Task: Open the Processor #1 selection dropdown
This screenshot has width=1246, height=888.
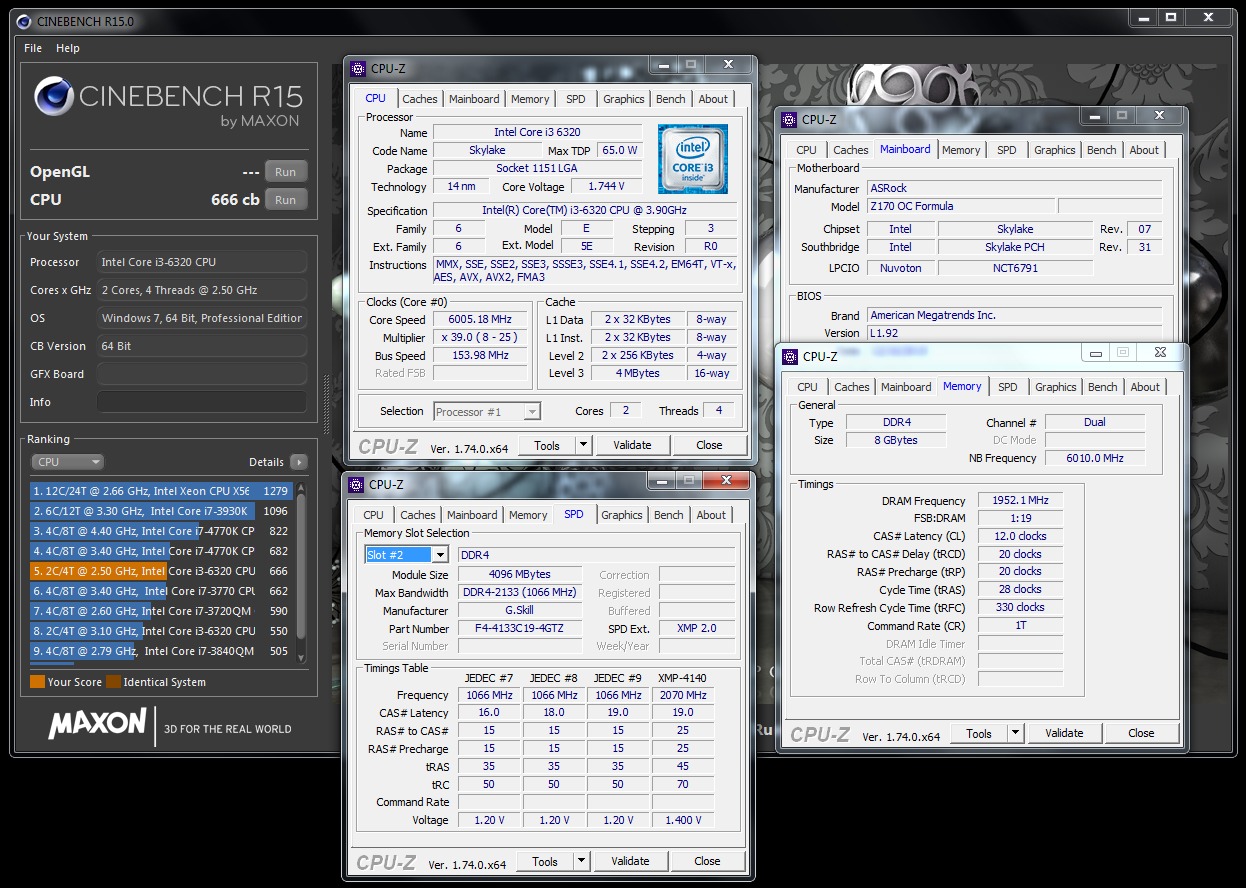Action: point(531,411)
